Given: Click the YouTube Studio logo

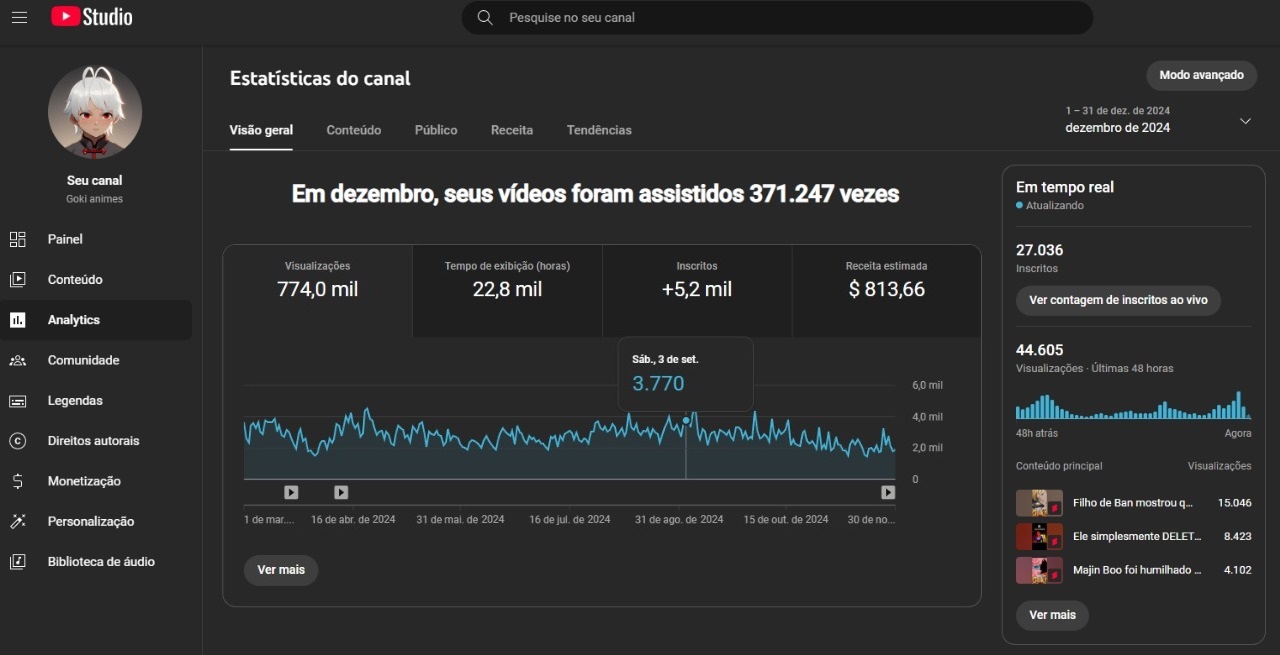Looking at the screenshot, I should click(92, 17).
